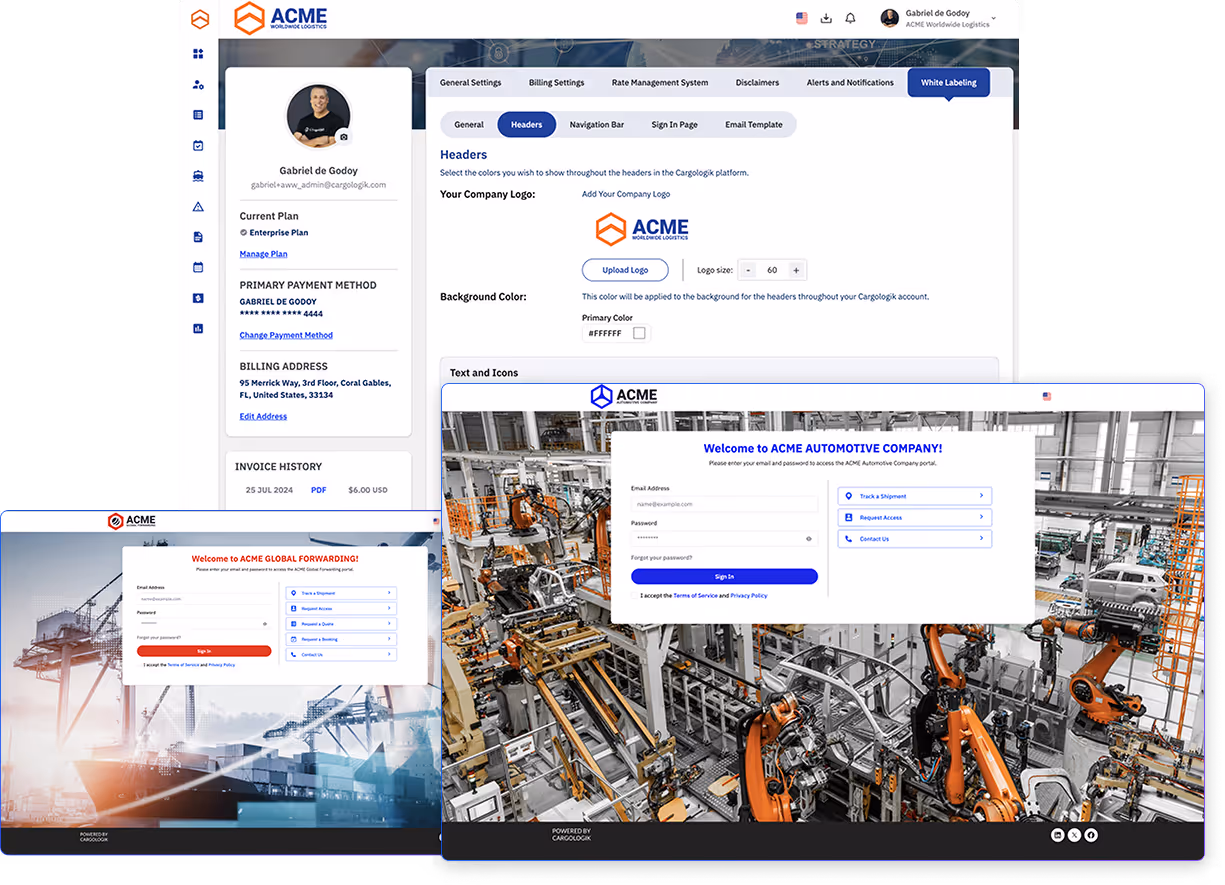Viewport: 1225px width, 885px height.
Task: Check the terms acceptance box in Automotive portal
Action: coord(635,595)
